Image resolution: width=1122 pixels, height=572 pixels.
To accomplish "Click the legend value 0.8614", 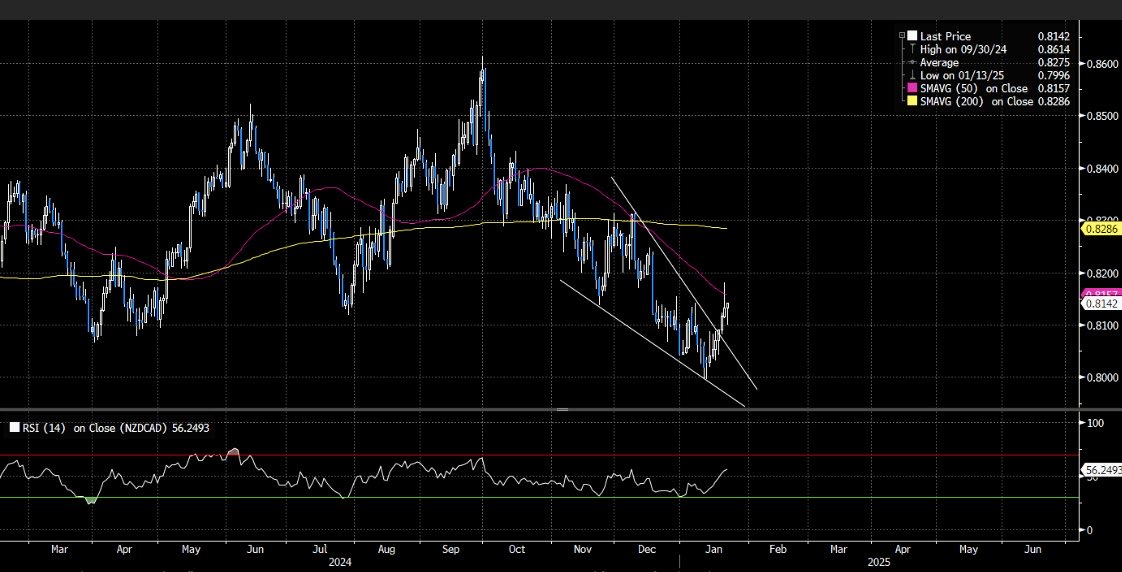I will pyautogui.click(x=1055, y=49).
